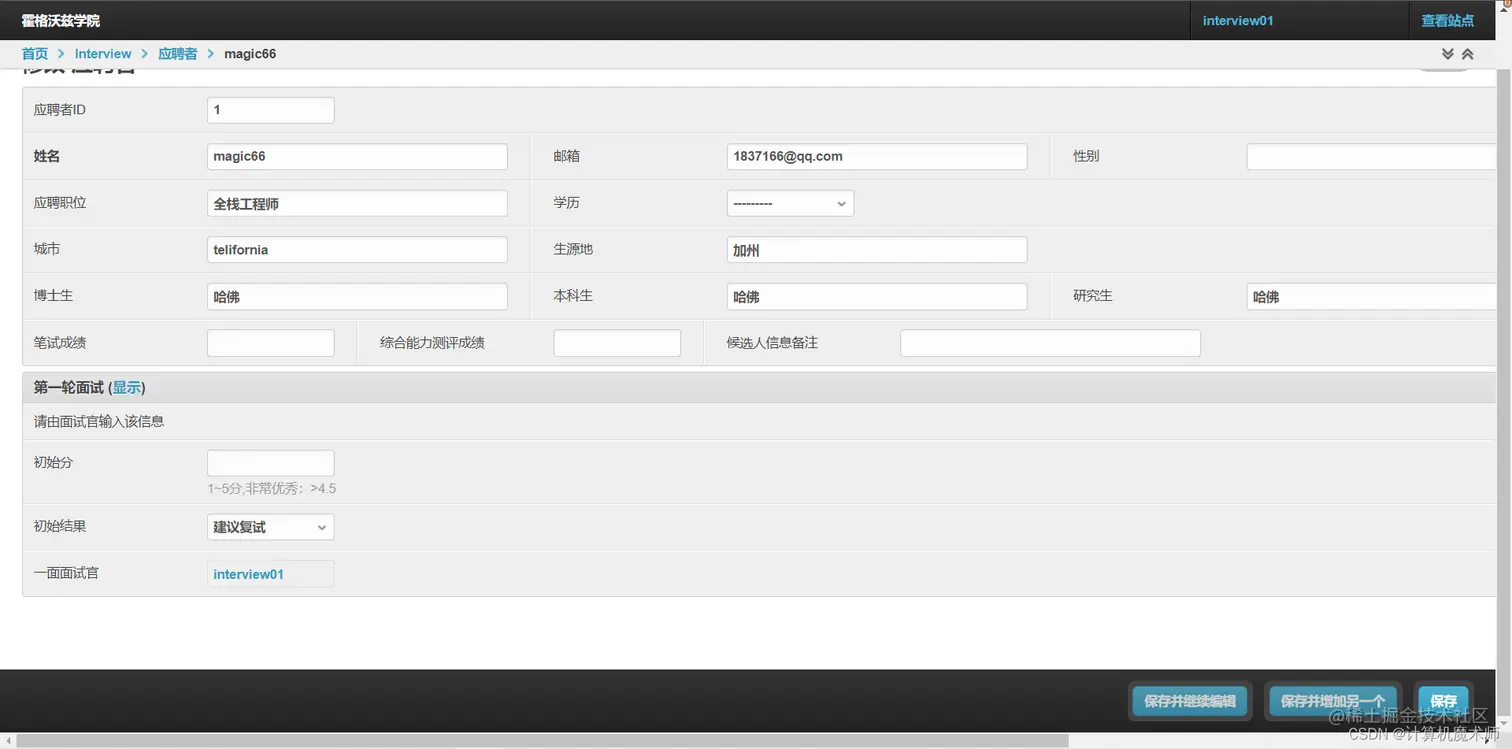Click the 保存 button
The height and width of the screenshot is (749, 1512).
(1444, 701)
